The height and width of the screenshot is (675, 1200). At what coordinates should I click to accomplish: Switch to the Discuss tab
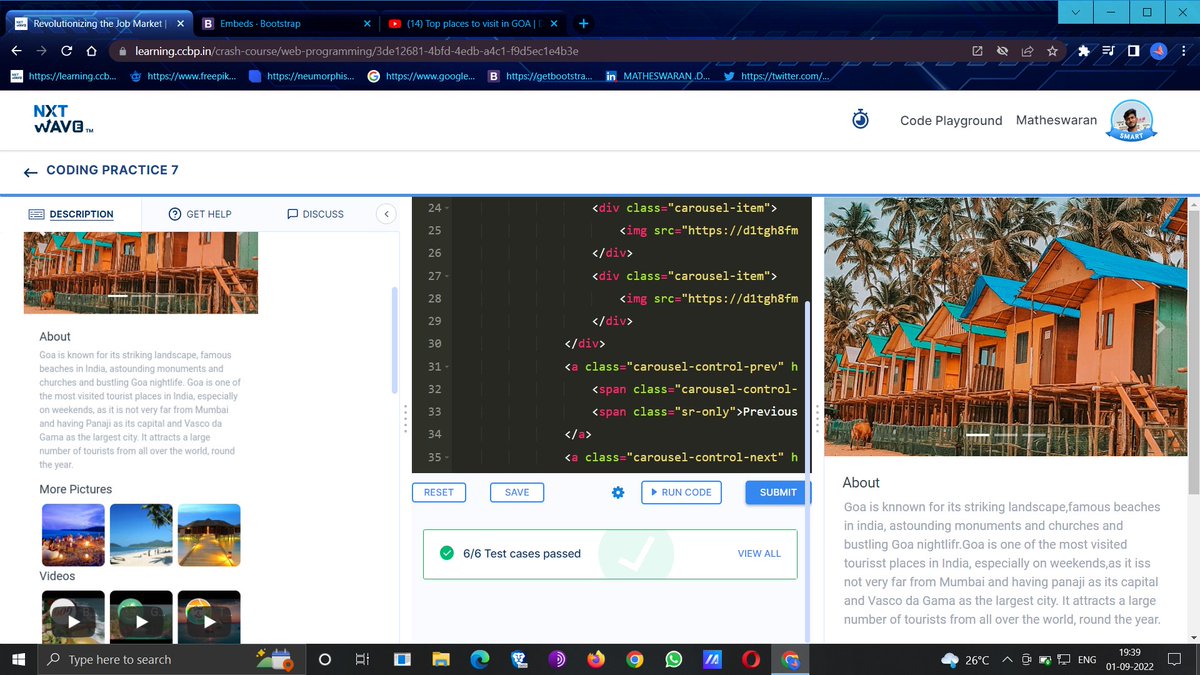coord(315,214)
